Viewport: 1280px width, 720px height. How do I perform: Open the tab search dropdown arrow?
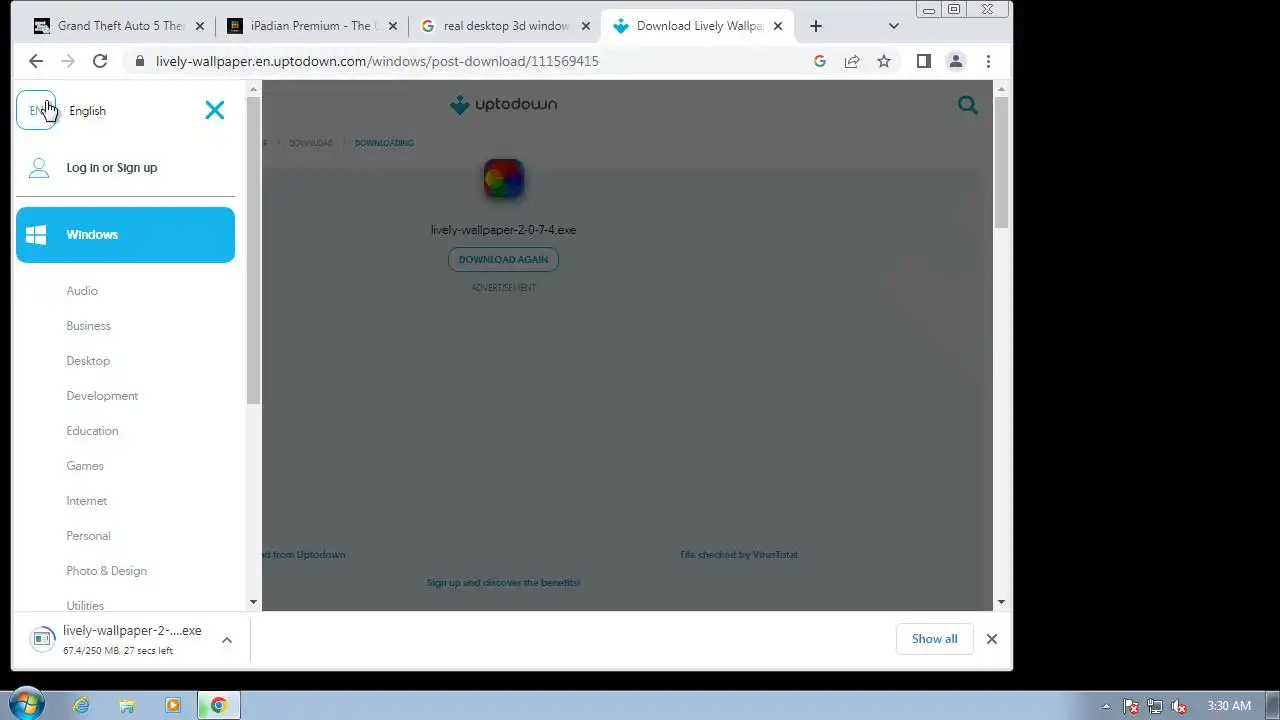tap(894, 26)
